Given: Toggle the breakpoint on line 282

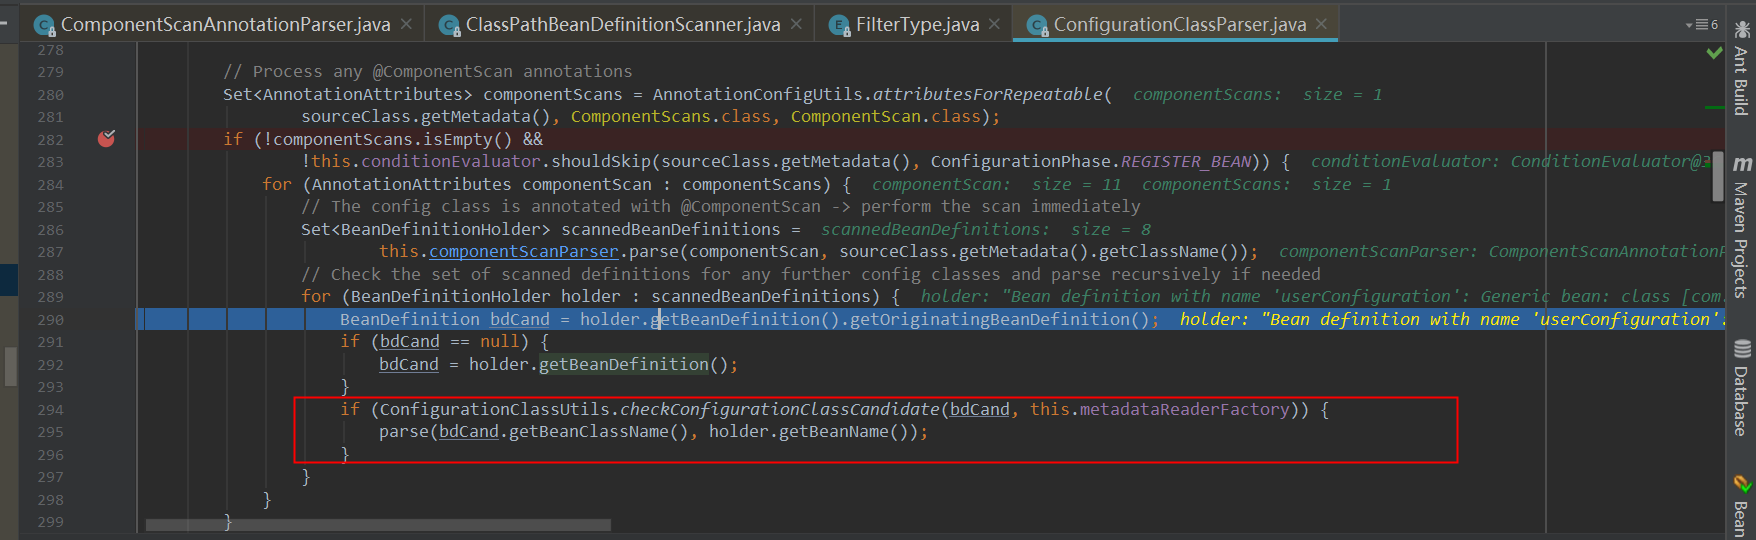Looking at the screenshot, I should (106, 139).
